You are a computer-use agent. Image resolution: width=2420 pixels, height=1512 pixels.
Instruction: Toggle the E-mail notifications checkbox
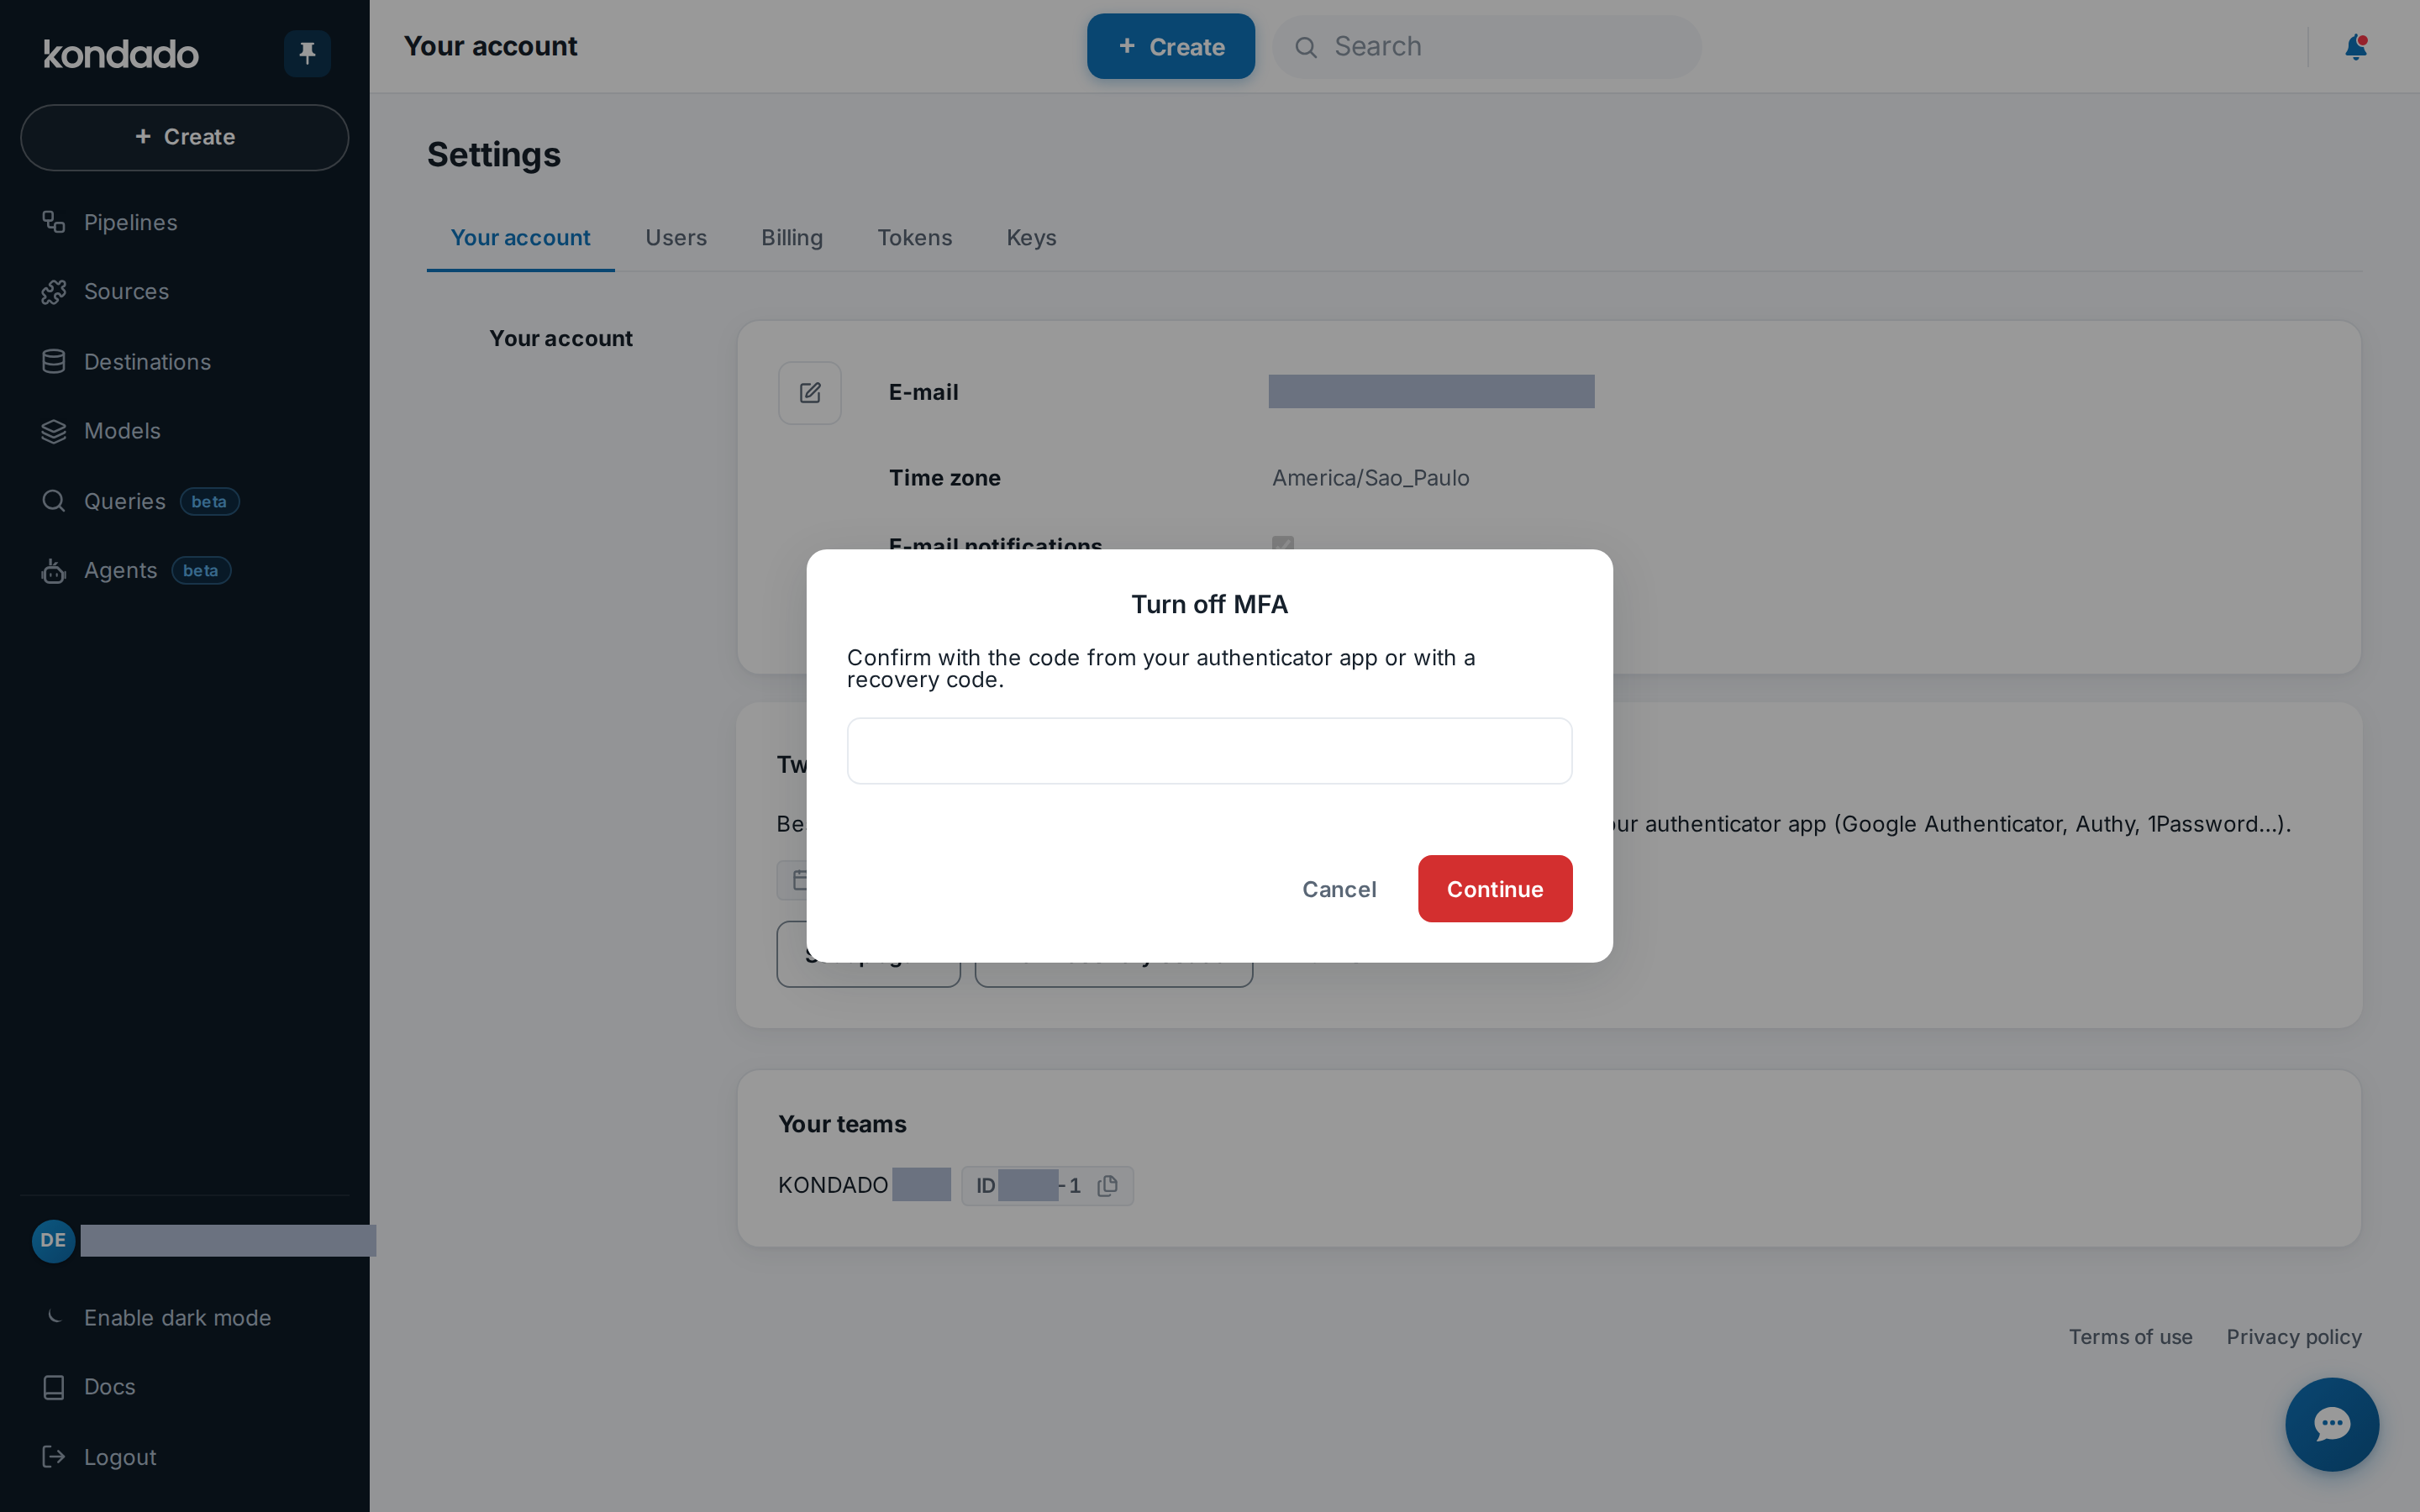pos(1283,545)
